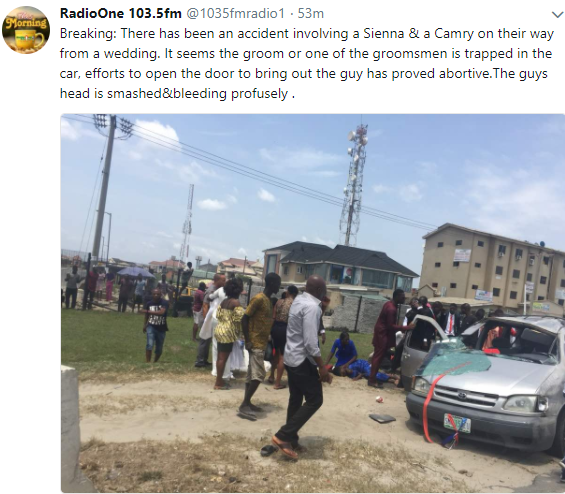Click the tweet text starting with Breaking

tap(306, 63)
